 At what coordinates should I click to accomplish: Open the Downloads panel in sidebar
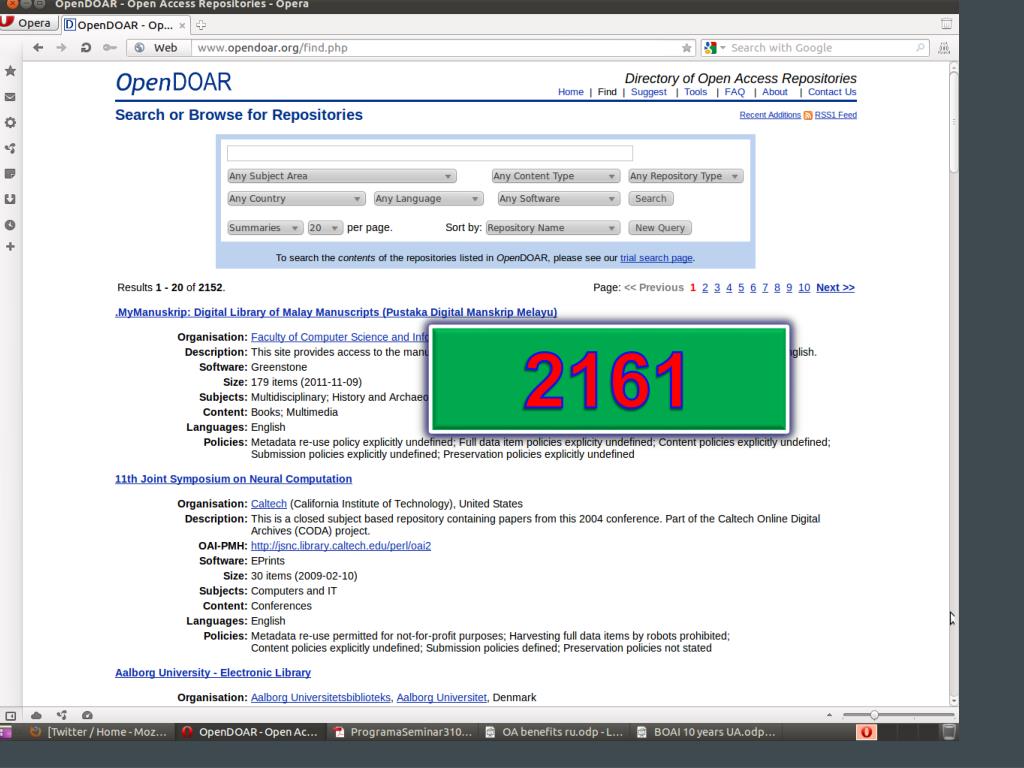click(10, 199)
